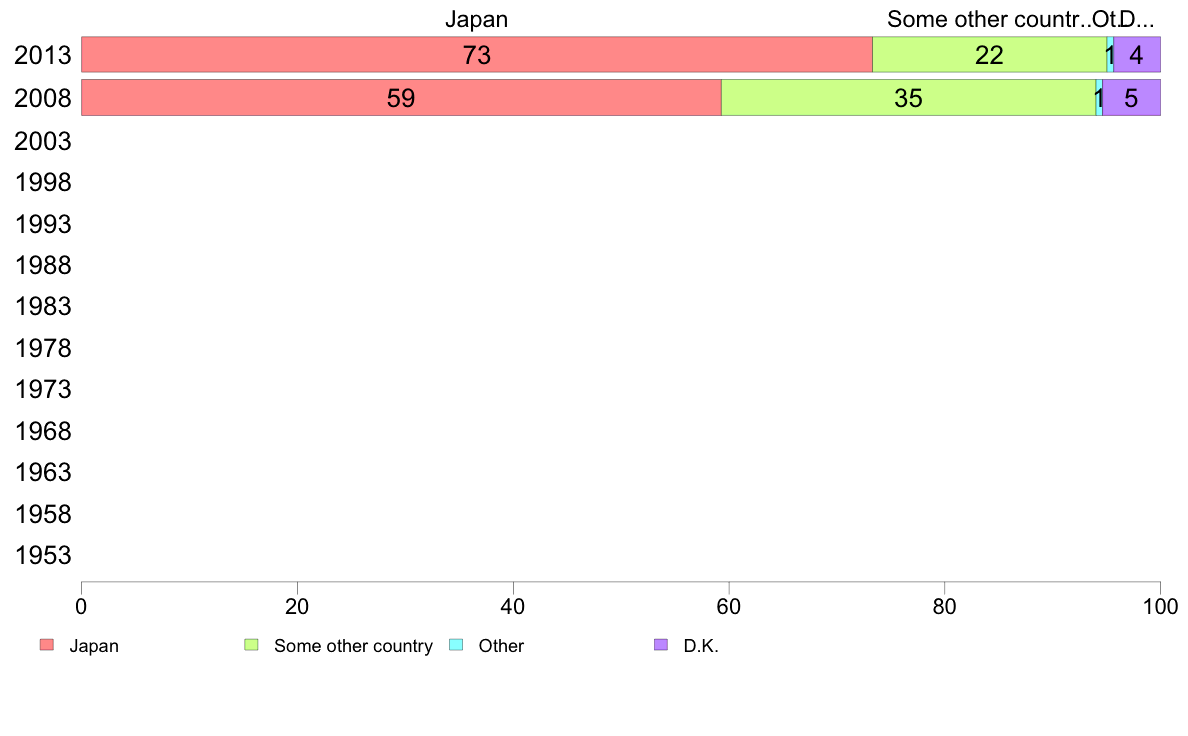1188x736 pixels.
Task: Click the D.K. legend text
Action: click(701, 646)
